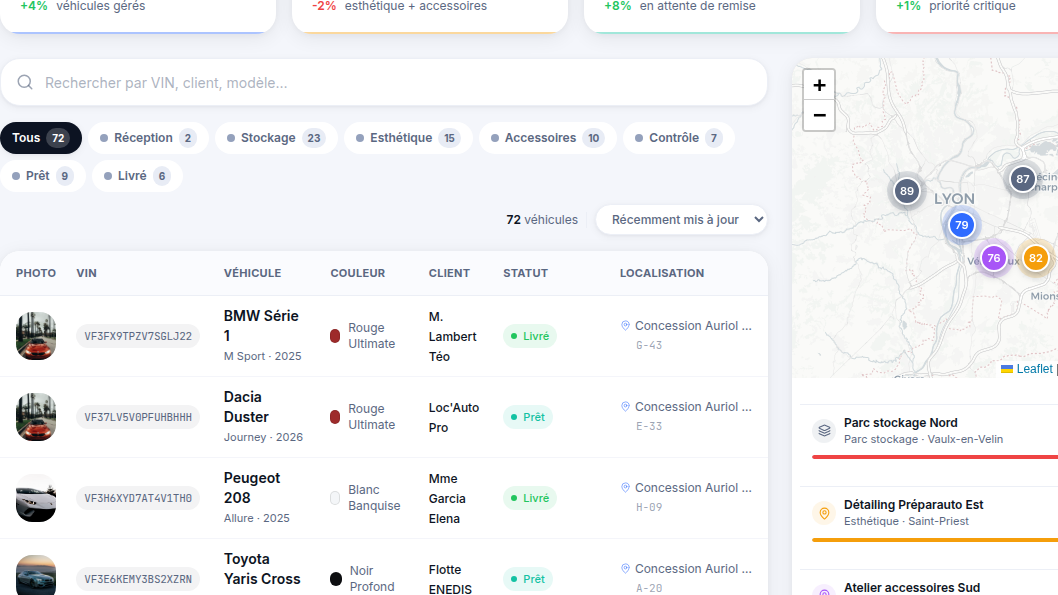Click the purple 76 map cluster marker
This screenshot has width=1058, height=595.
click(993, 258)
